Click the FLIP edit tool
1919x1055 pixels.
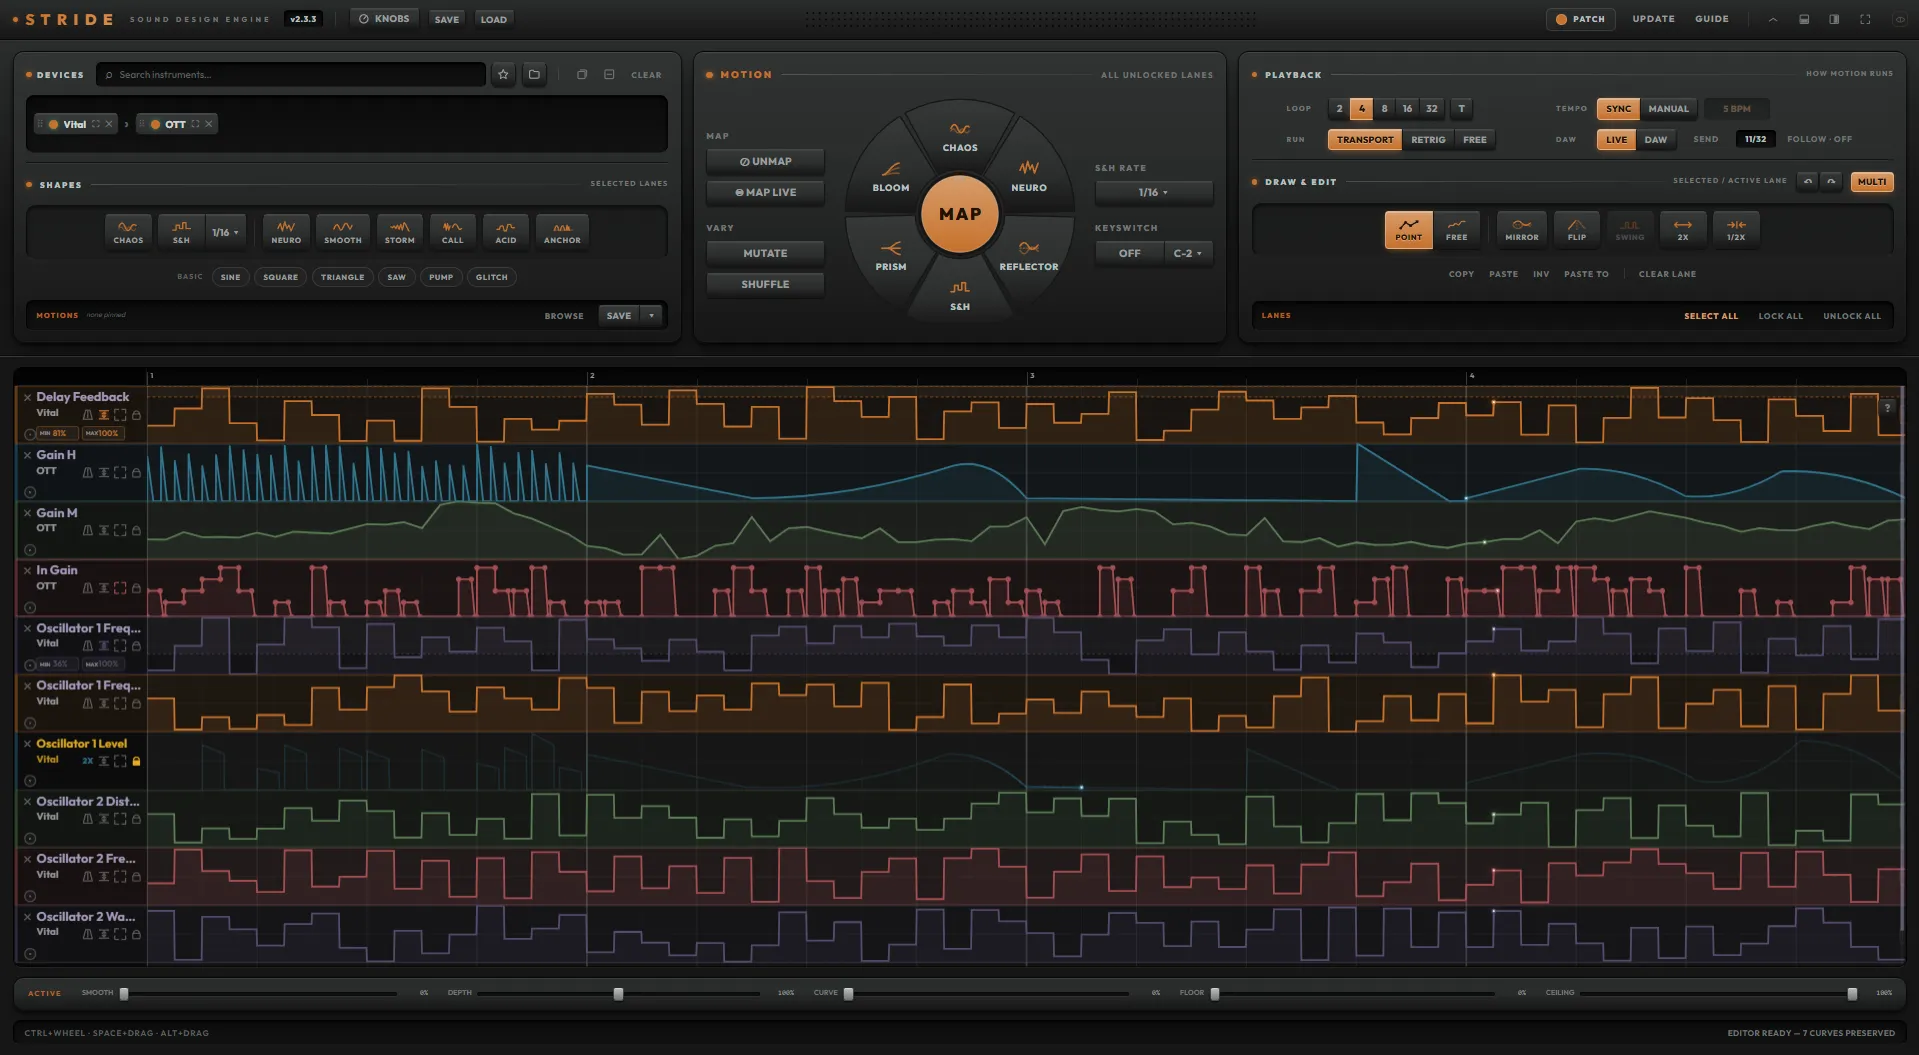[x=1577, y=229]
